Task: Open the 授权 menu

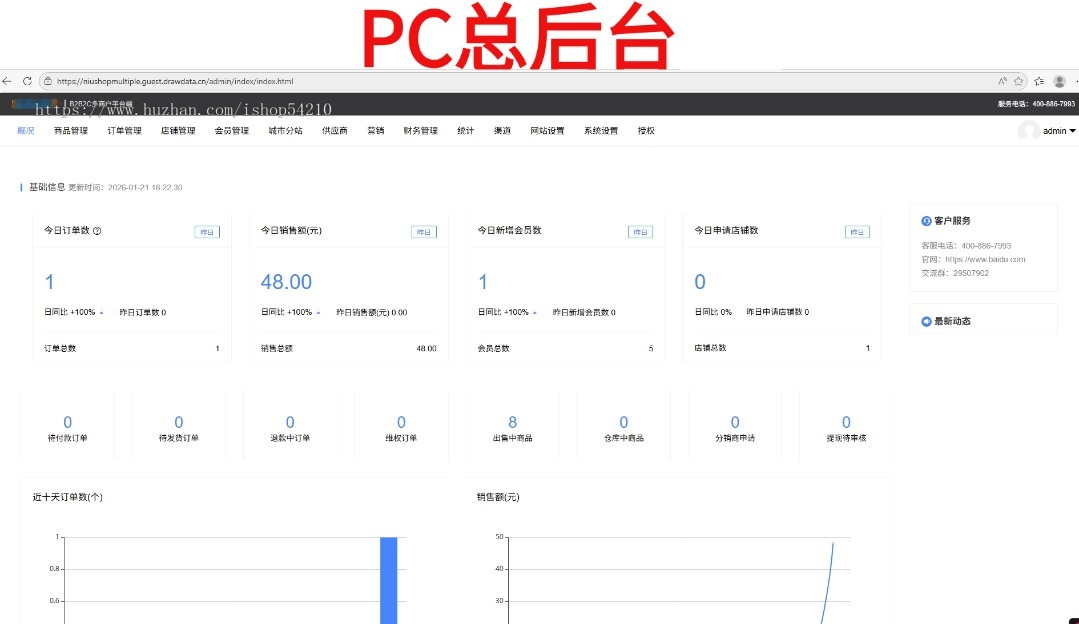Action: (x=646, y=131)
